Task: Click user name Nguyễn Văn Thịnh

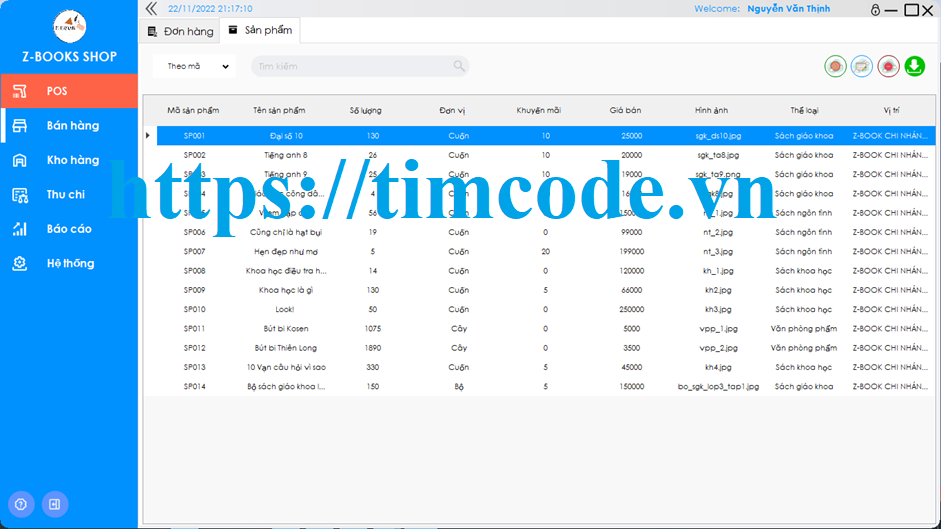Action: tap(789, 8)
